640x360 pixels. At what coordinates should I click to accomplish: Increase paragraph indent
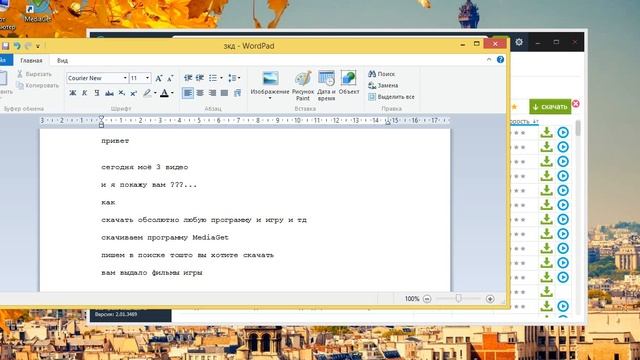pyautogui.click(x=200, y=78)
